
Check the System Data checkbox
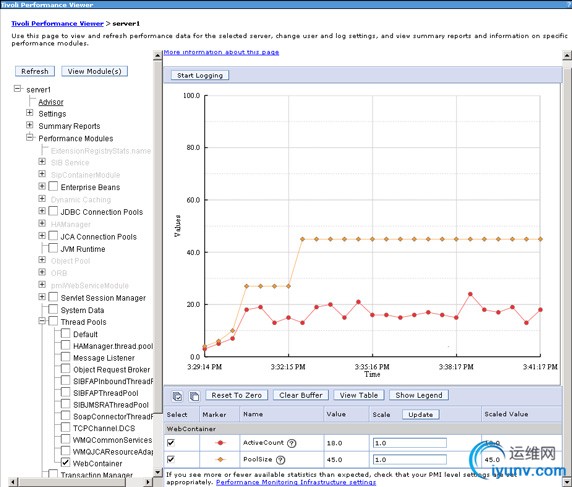53,309
